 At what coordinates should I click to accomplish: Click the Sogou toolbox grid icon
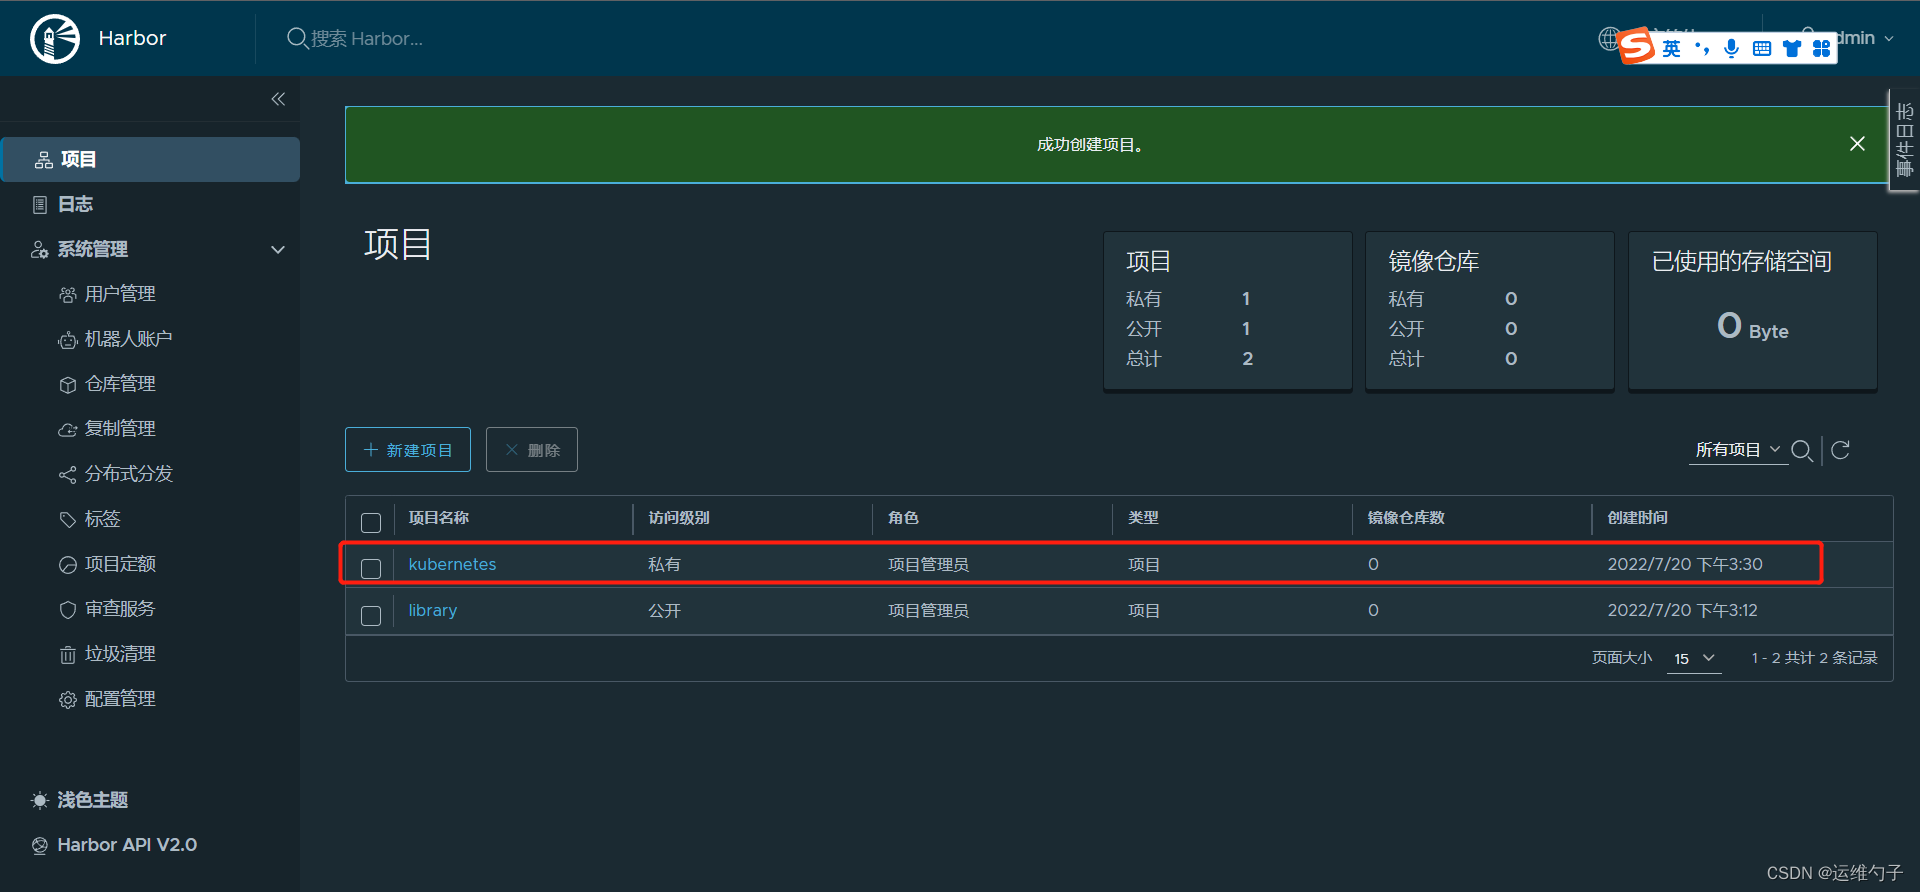pyautogui.click(x=1821, y=49)
